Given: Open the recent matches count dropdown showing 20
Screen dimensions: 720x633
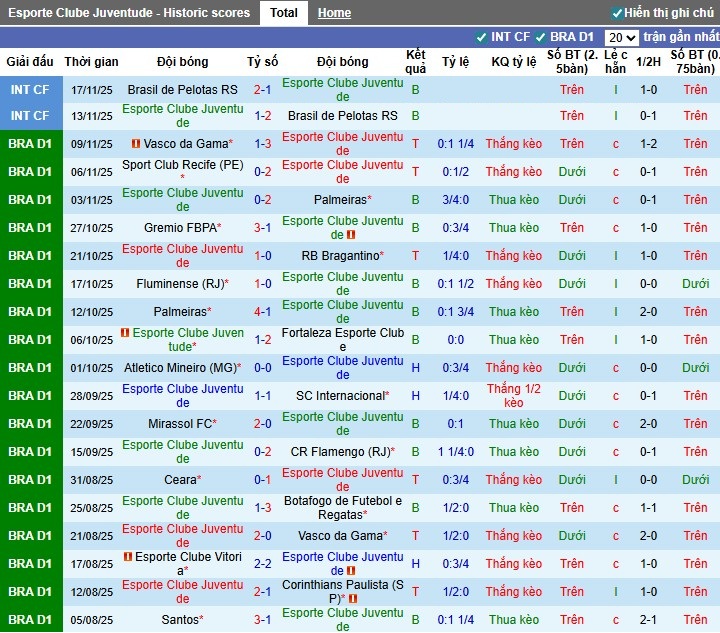Looking at the screenshot, I should [x=621, y=37].
